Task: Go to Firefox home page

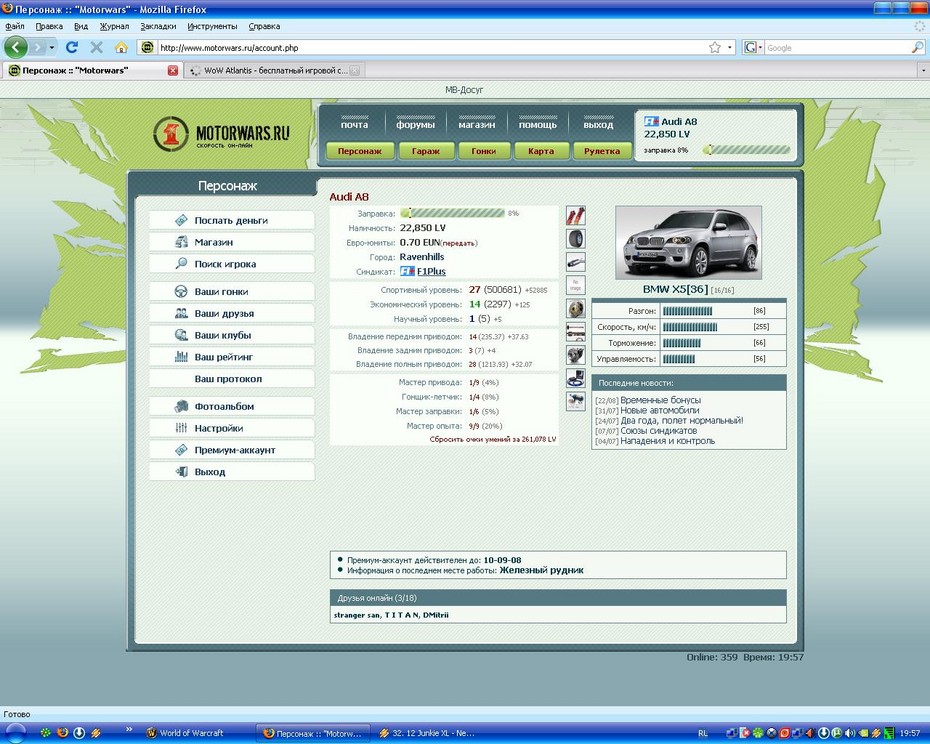Action: 121,47
